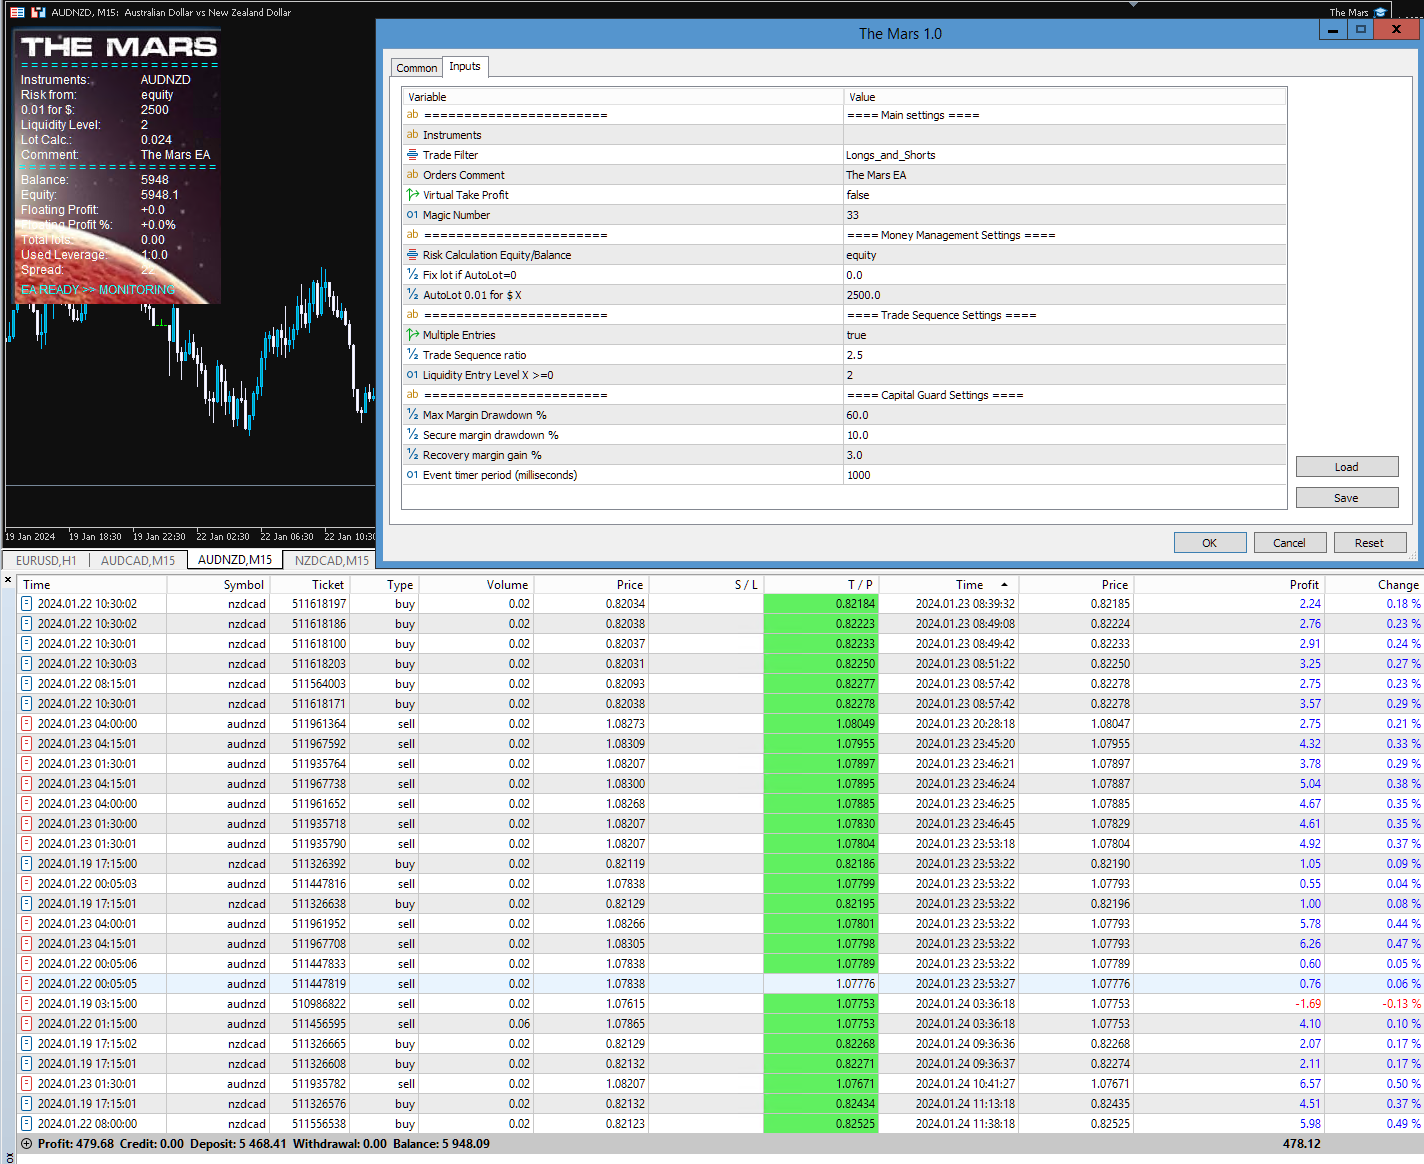Switch to the EURUSD,H1 chart tab

[x=46, y=561]
